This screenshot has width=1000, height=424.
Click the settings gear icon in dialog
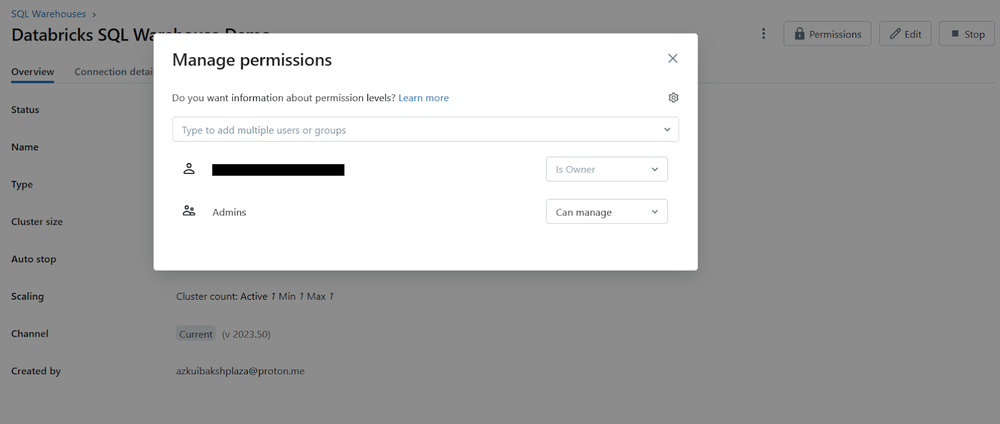(673, 98)
